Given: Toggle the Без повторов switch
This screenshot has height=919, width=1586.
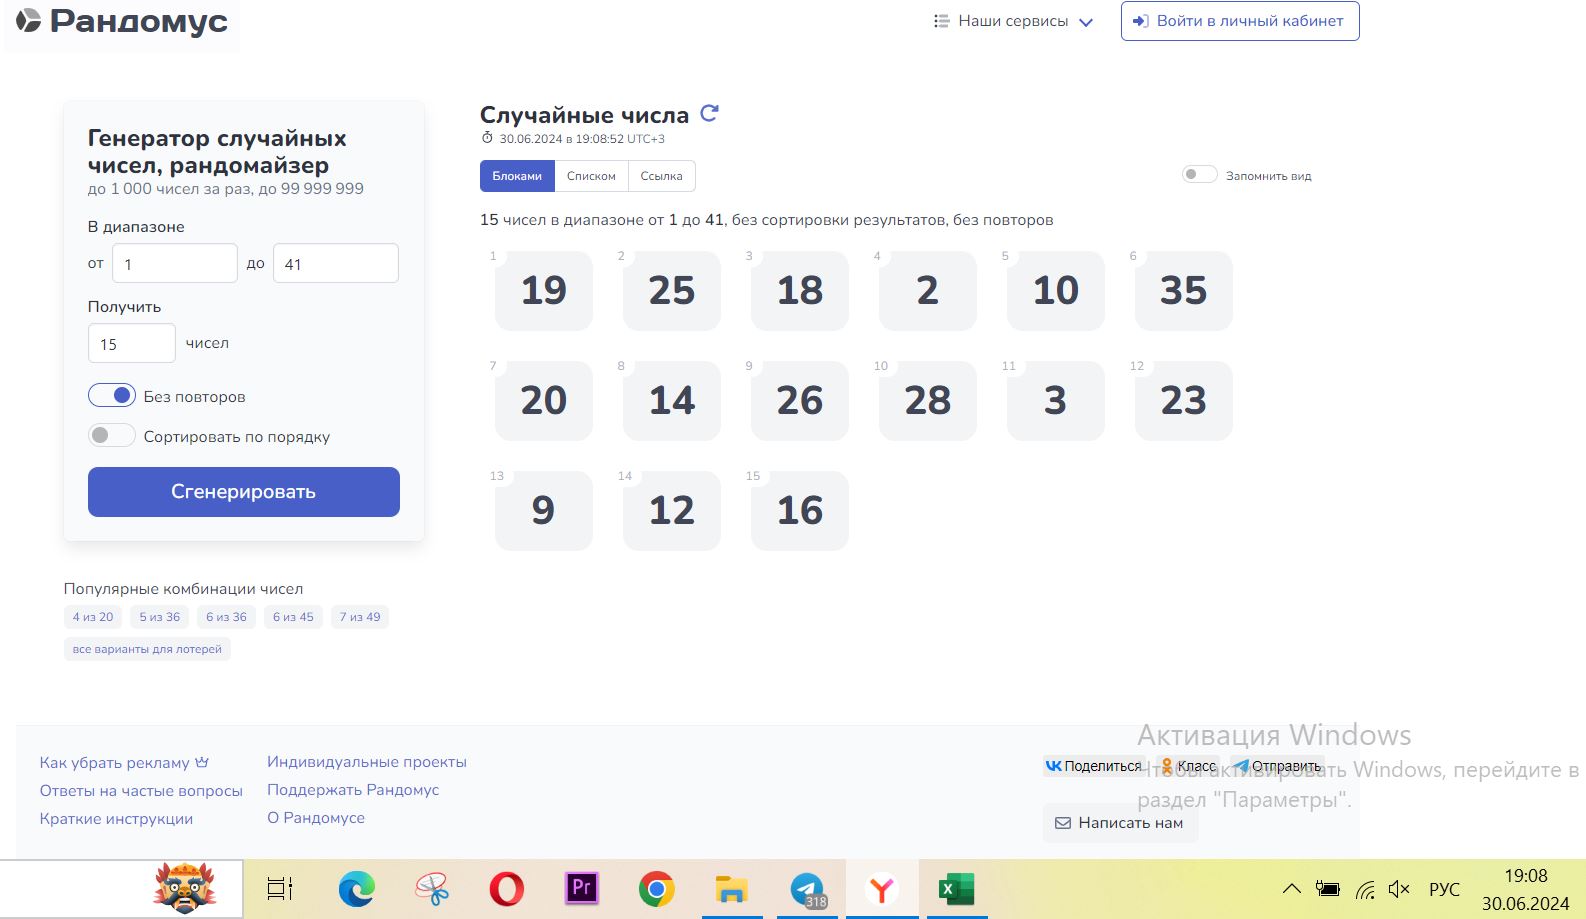Looking at the screenshot, I should (112, 395).
